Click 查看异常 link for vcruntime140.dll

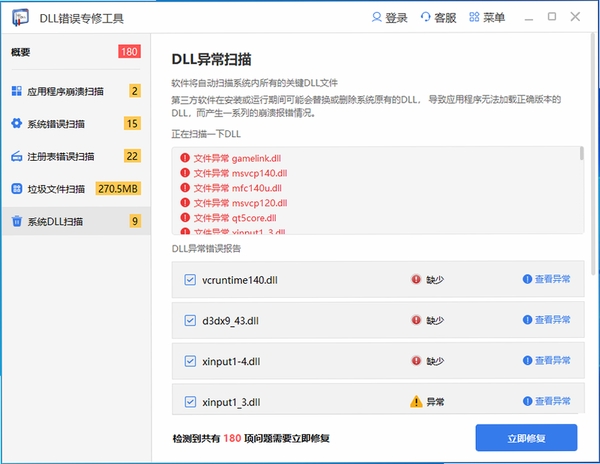pos(552,279)
